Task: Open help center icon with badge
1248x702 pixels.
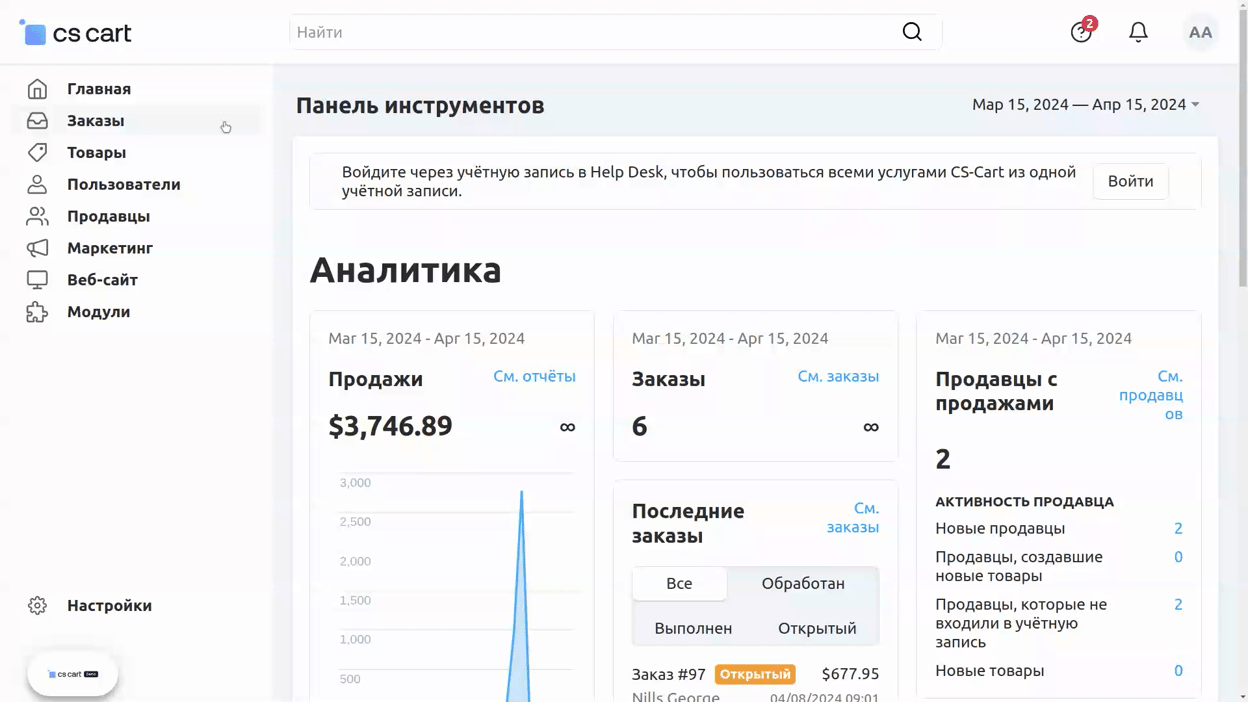Action: pos(1081,33)
